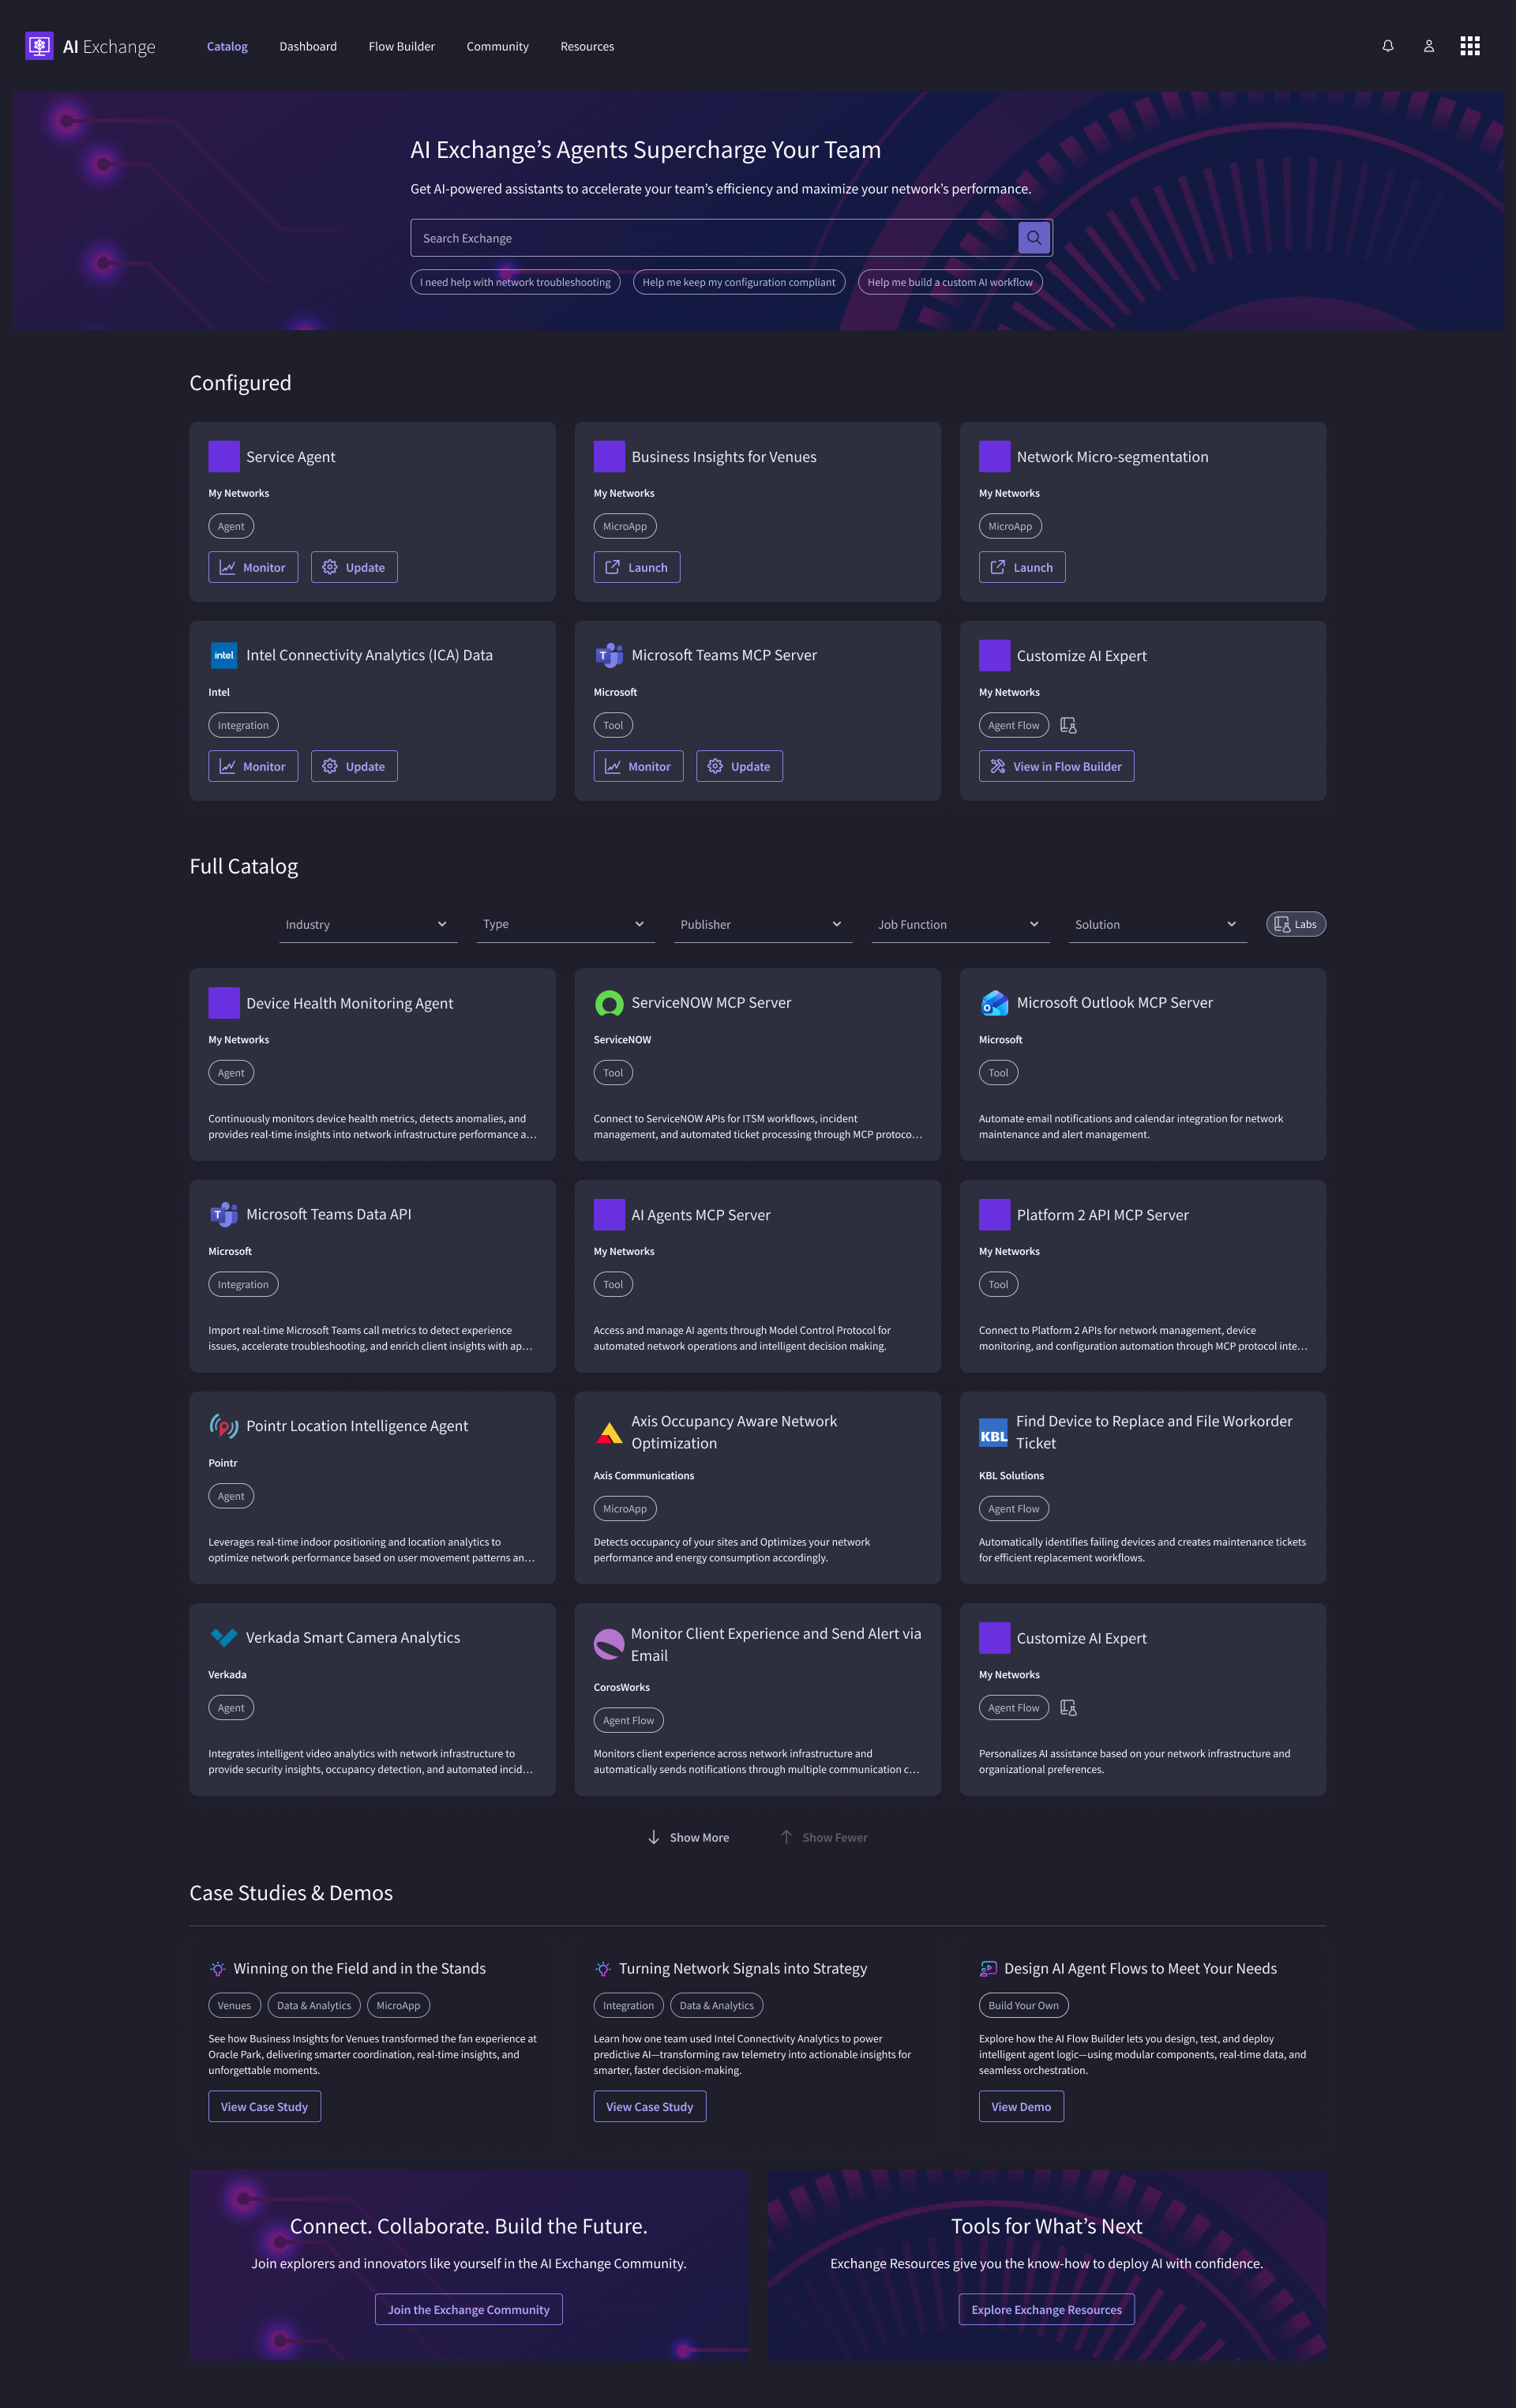Image resolution: width=1516 pixels, height=2408 pixels.
Task: Open the apps grid menu icon
Action: tap(1469, 46)
